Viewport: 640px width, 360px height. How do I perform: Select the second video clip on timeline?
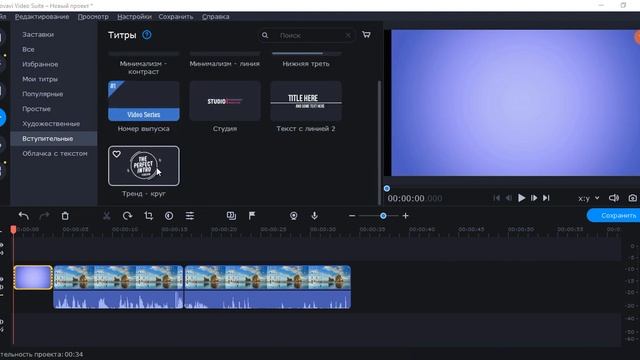(268, 278)
